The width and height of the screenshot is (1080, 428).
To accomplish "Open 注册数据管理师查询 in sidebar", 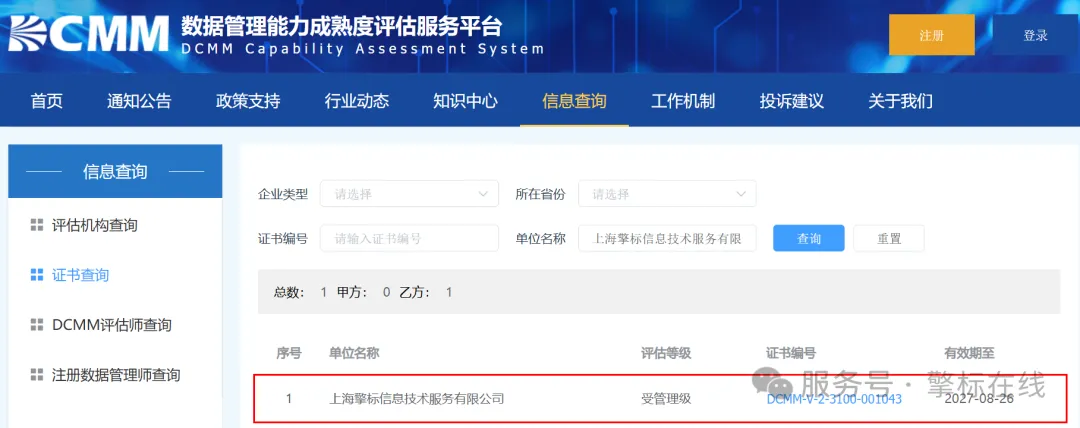I will pyautogui.click(x=116, y=375).
